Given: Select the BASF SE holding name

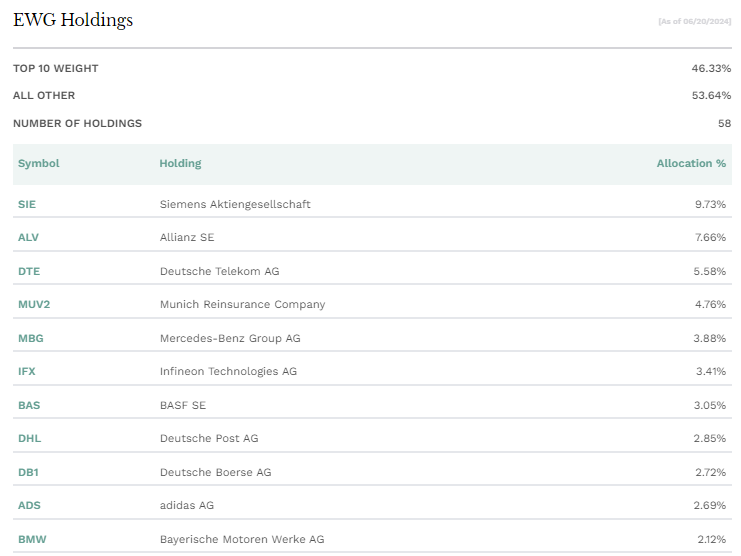Looking at the screenshot, I should tap(182, 405).
